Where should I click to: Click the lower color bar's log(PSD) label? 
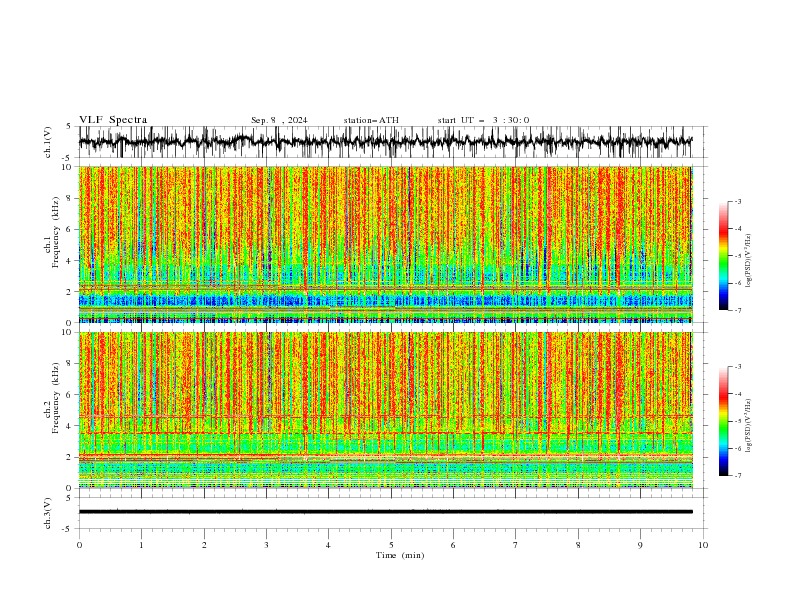point(748,425)
